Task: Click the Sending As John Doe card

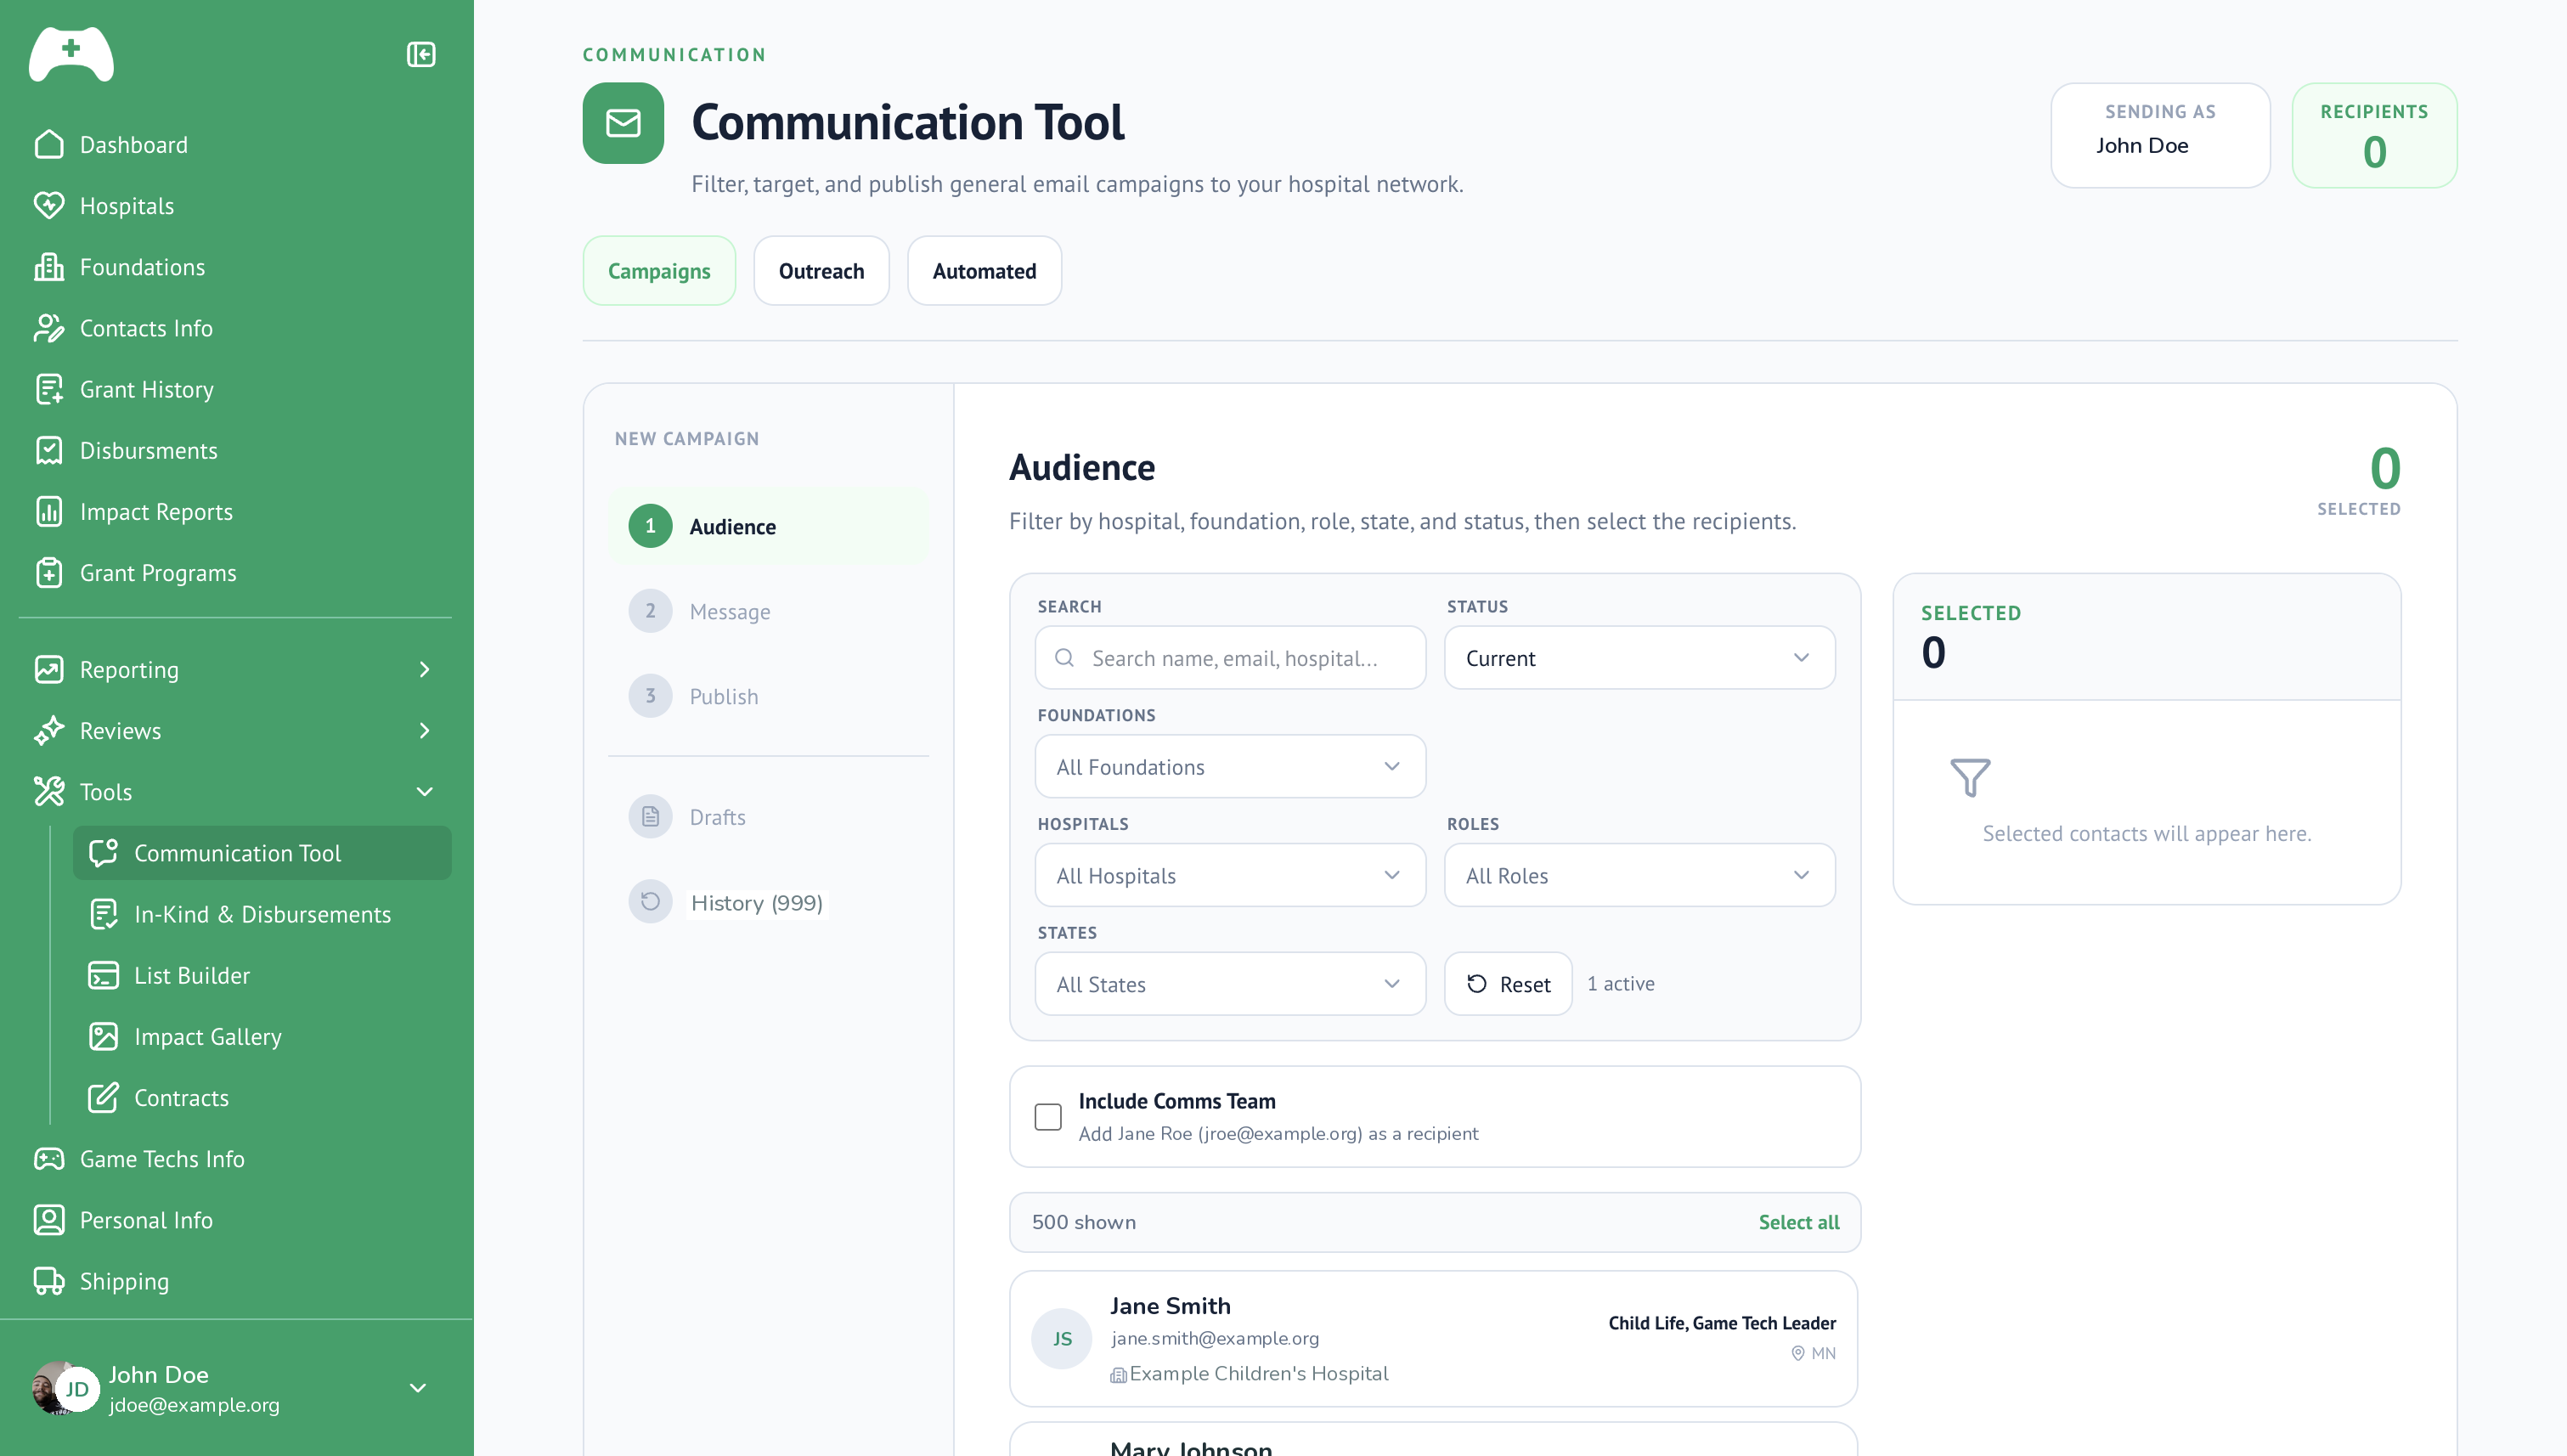Action: pos(2160,135)
